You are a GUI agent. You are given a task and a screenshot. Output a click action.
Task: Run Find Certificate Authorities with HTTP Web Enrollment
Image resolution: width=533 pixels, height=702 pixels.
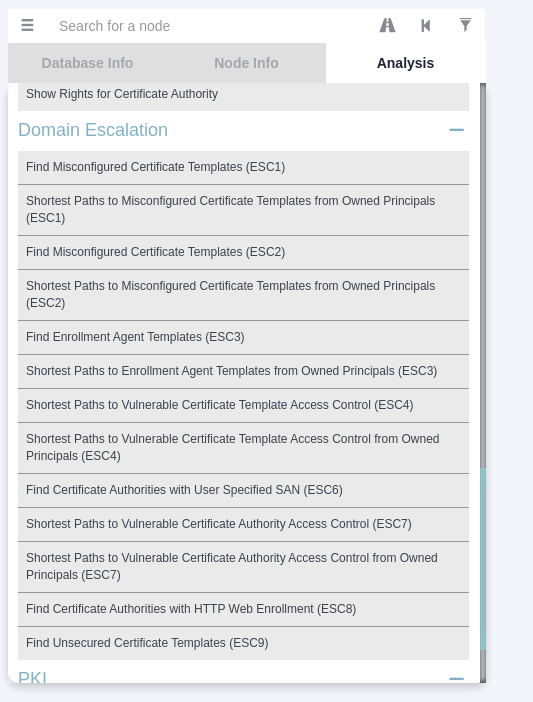243,609
